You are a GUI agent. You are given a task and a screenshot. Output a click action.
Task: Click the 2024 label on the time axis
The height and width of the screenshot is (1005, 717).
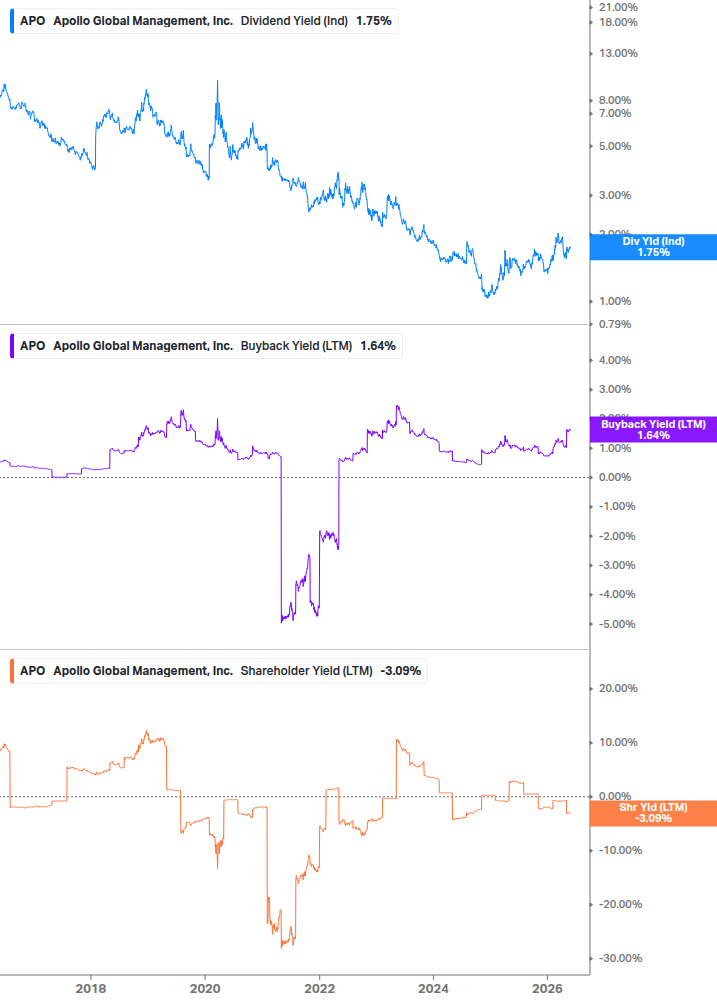(433, 988)
